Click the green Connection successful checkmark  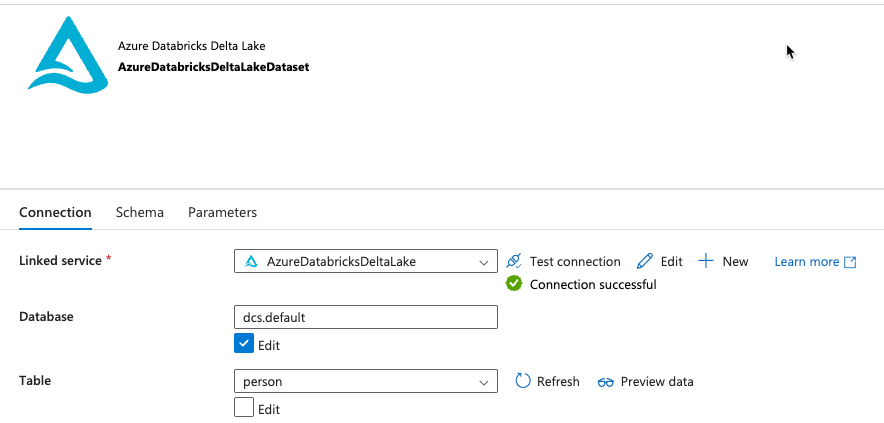tap(514, 284)
